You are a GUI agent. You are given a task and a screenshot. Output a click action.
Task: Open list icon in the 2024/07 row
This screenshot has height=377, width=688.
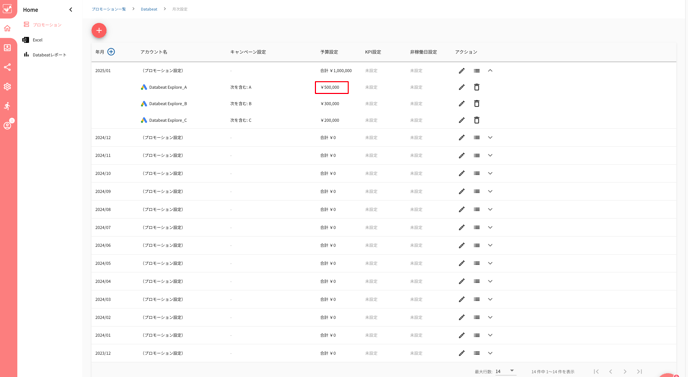coord(477,227)
